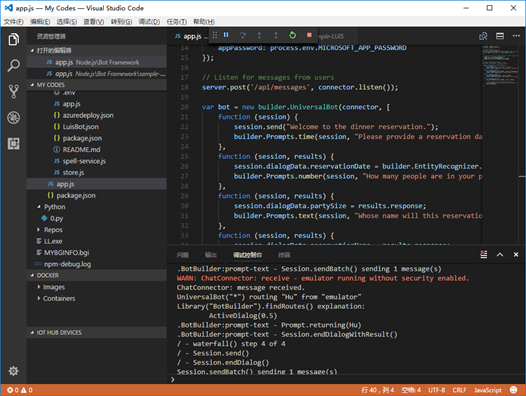Open MYBGINFO.bgi in the file tree
Image resolution: width=526 pixels, height=396 pixels.
[97, 253]
